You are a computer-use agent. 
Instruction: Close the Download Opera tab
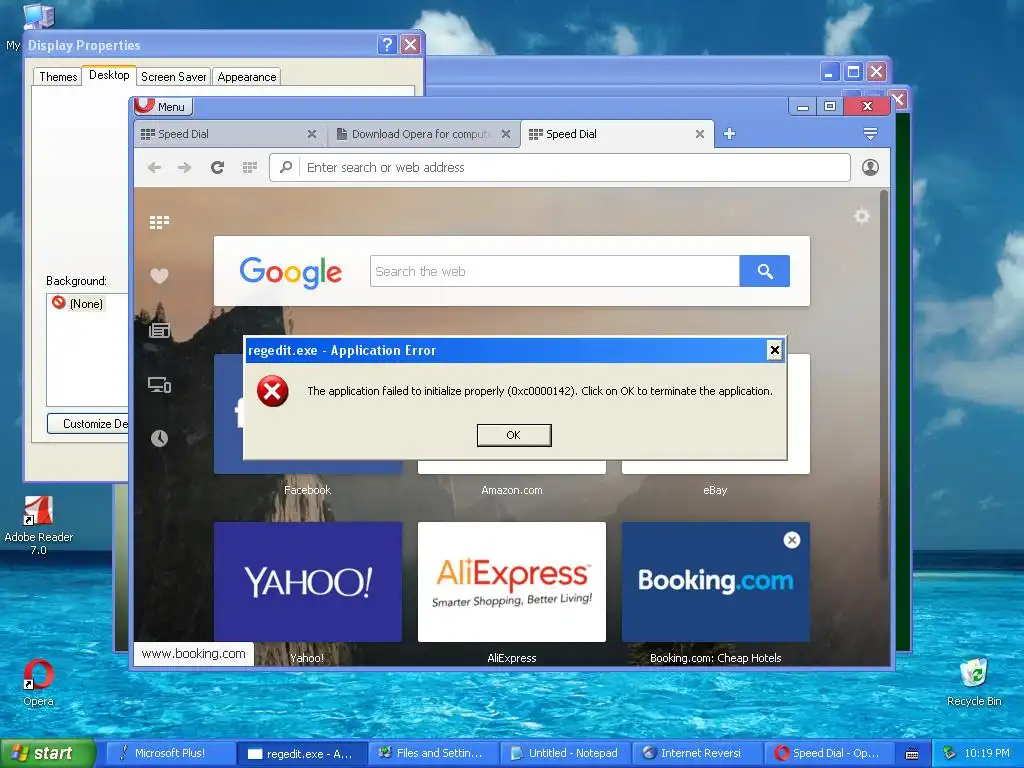[x=505, y=134]
